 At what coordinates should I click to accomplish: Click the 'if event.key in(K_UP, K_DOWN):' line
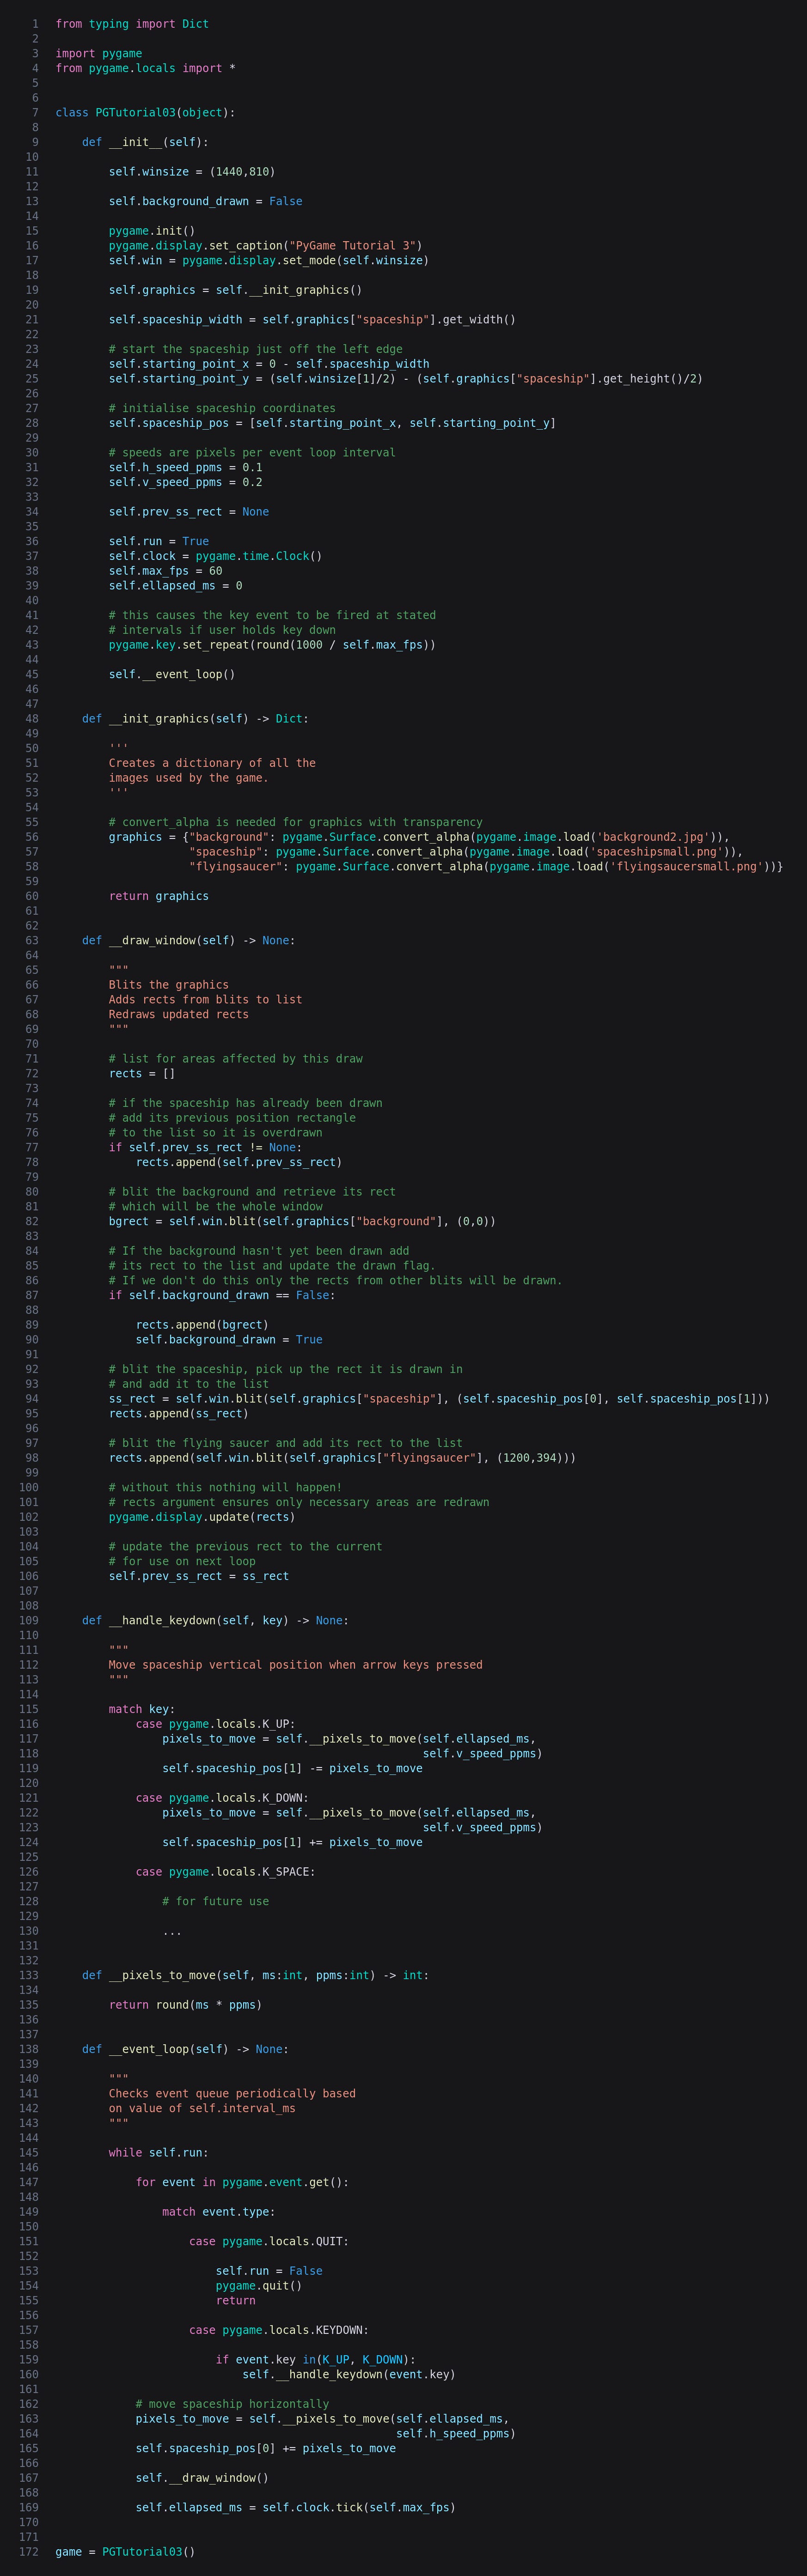(x=316, y=2360)
